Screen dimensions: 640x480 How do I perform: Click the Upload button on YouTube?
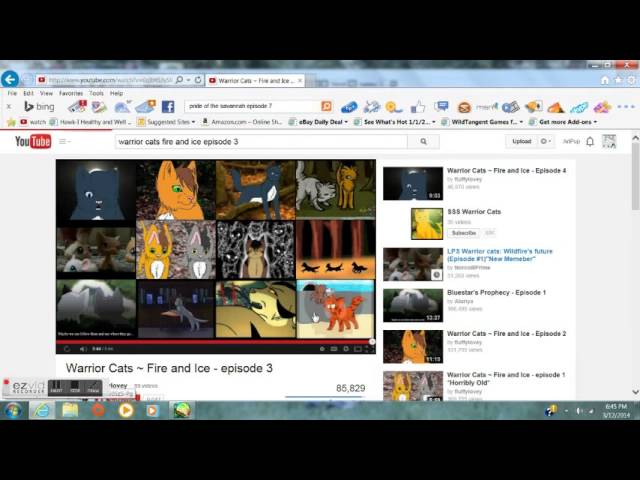(x=521, y=141)
